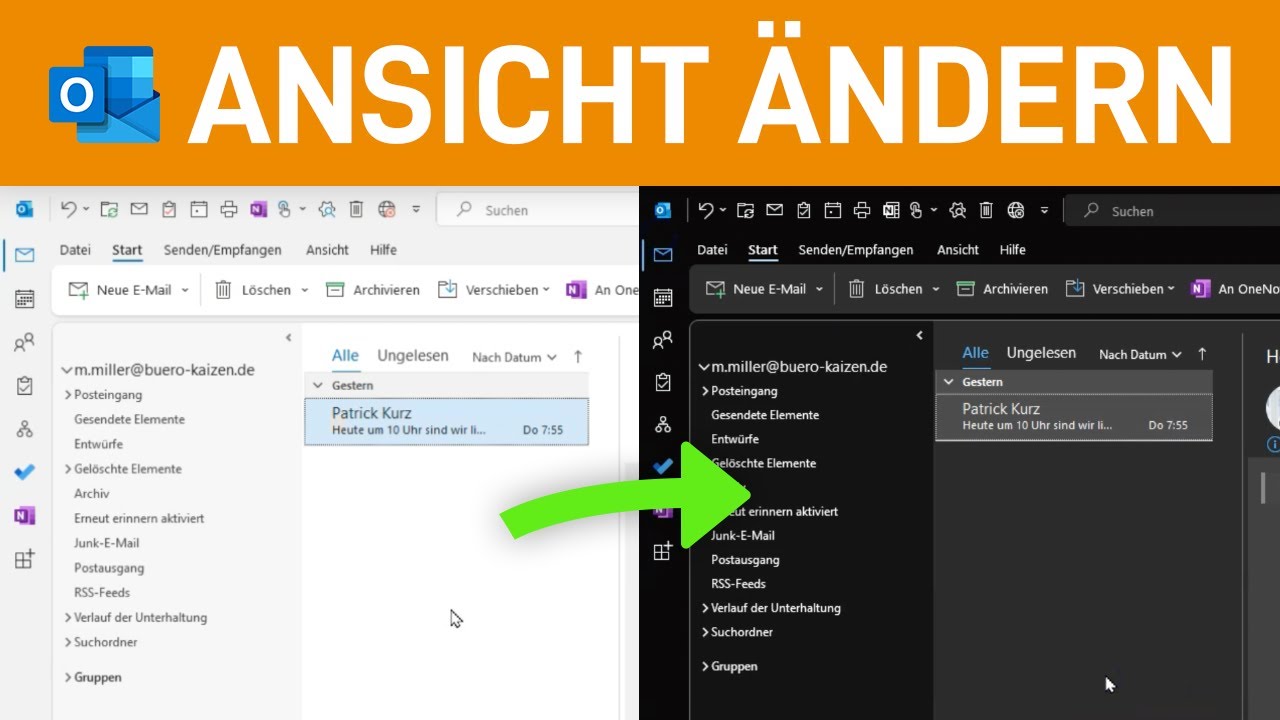Open Löschen dropdown arrow in light window

pos(303,290)
